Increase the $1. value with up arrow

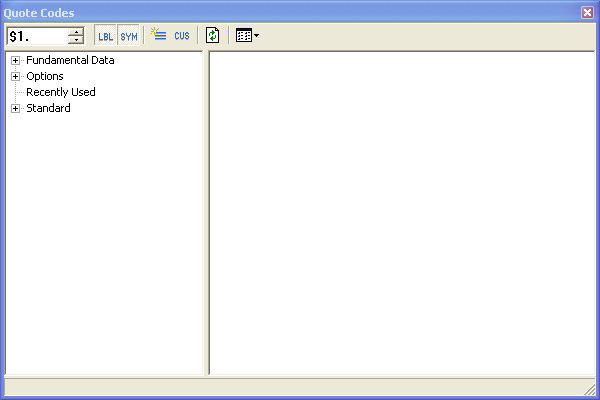coord(76,32)
